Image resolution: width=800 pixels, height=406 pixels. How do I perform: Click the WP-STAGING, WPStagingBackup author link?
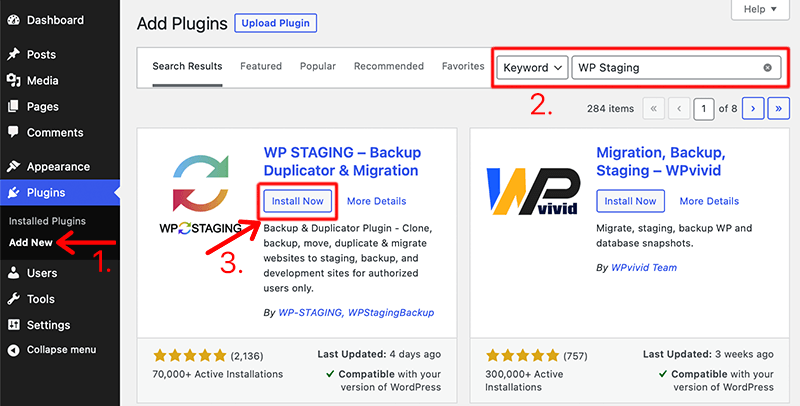[356, 313]
